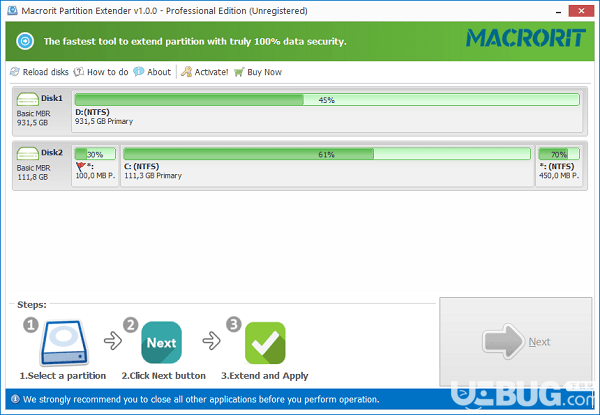Open the How to do guide
Viewport: 600px width, 415px height.
[x=101, y=72]
